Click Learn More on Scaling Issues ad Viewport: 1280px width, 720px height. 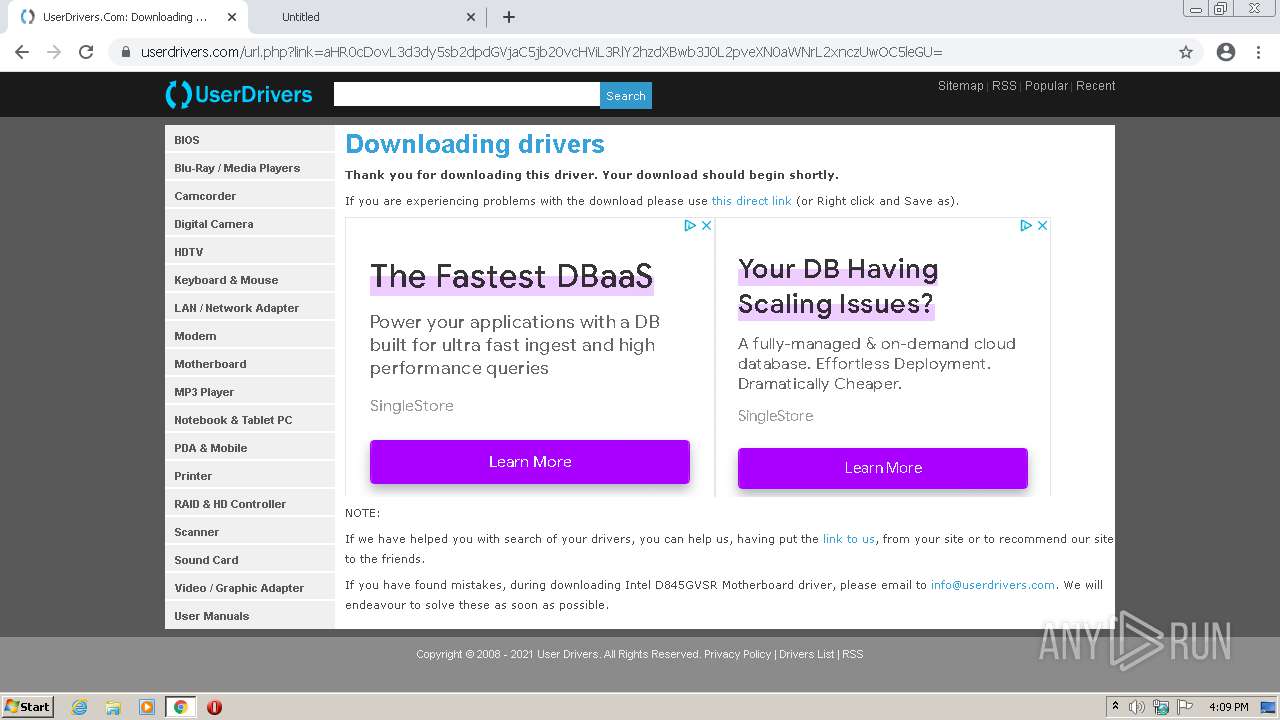coord(883,468)
